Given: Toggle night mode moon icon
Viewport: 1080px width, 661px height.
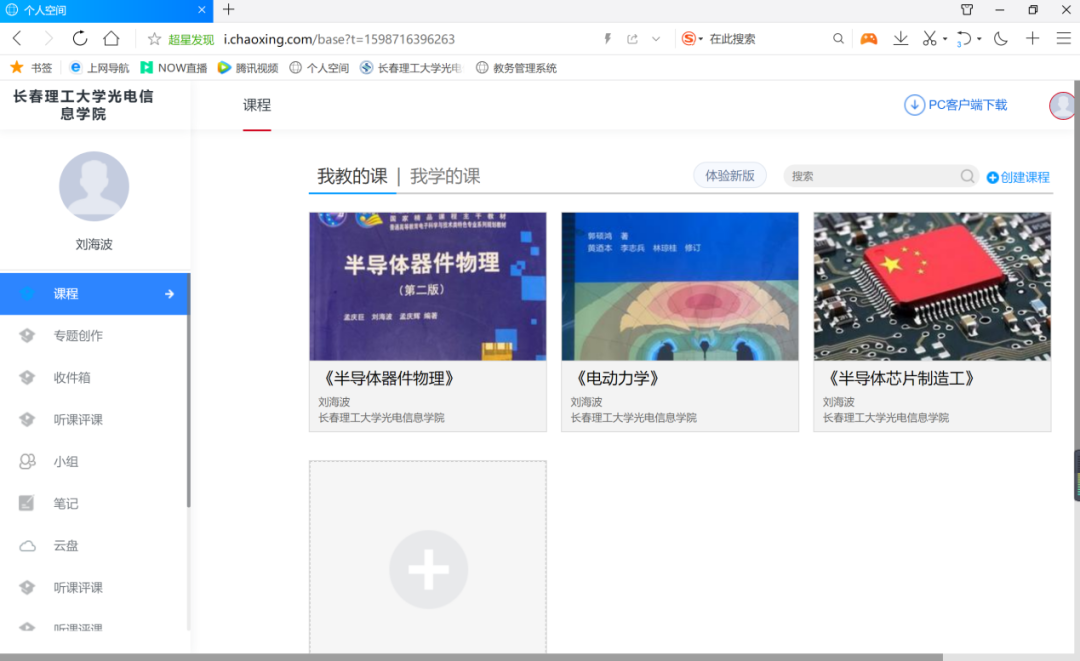Looking at the screenshot, I should 1001,39.
